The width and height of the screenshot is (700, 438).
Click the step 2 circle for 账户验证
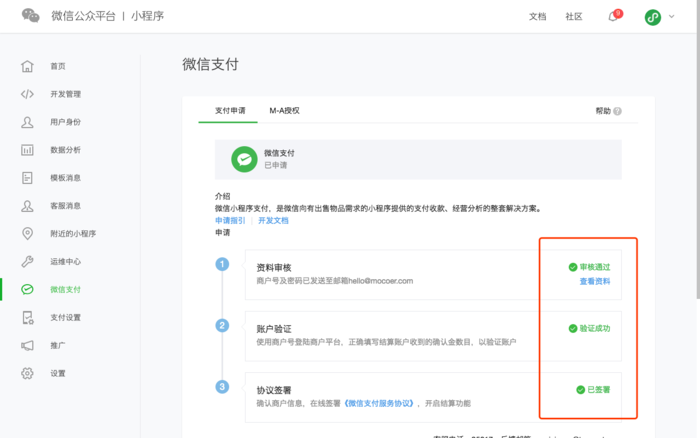pyautogui.click(x=222, y=325)
